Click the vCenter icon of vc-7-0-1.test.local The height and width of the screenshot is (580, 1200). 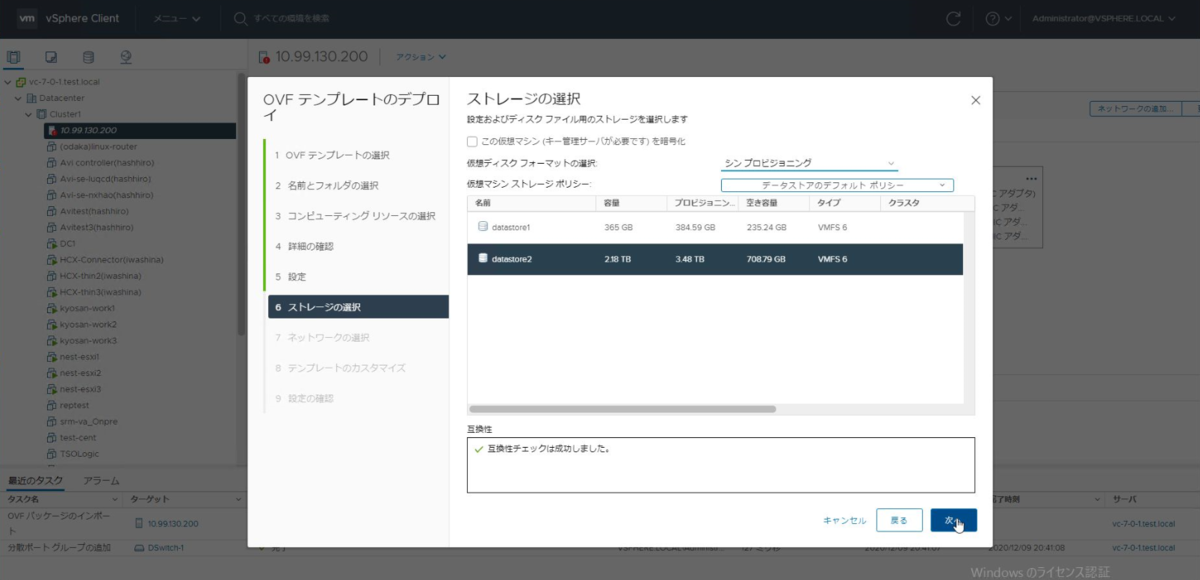tap(21, 82)
